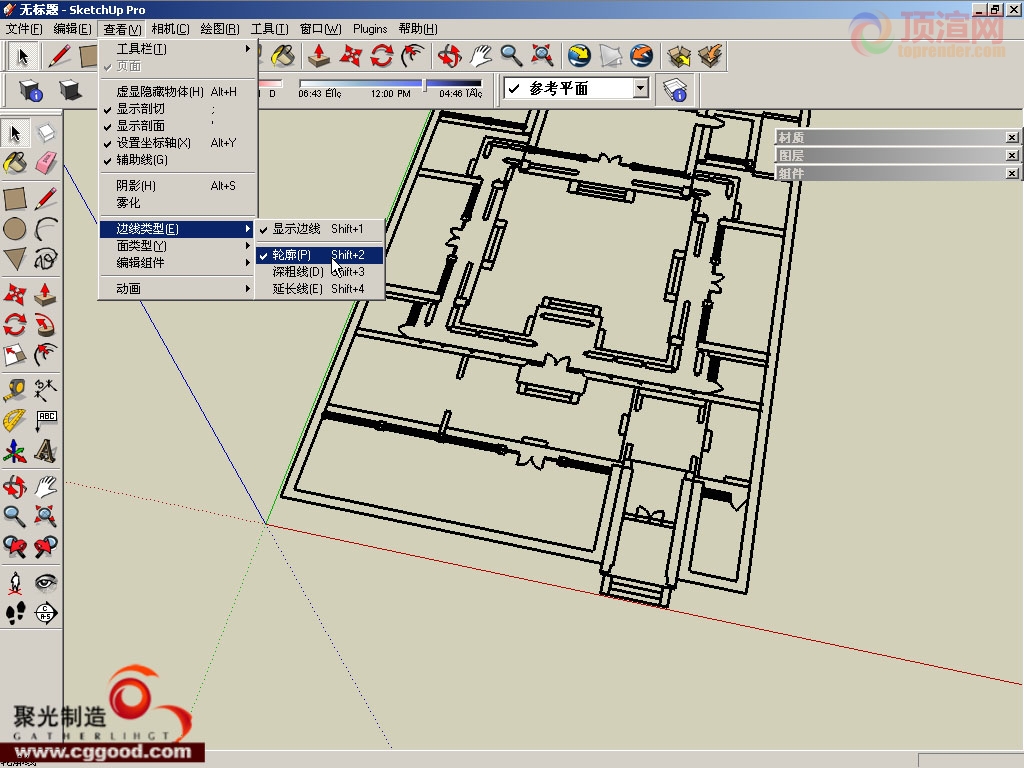Click Get Models box icon in top toolbar
Image resolution: width=1024 pixels, height=768 pixels.
(679, 56)
